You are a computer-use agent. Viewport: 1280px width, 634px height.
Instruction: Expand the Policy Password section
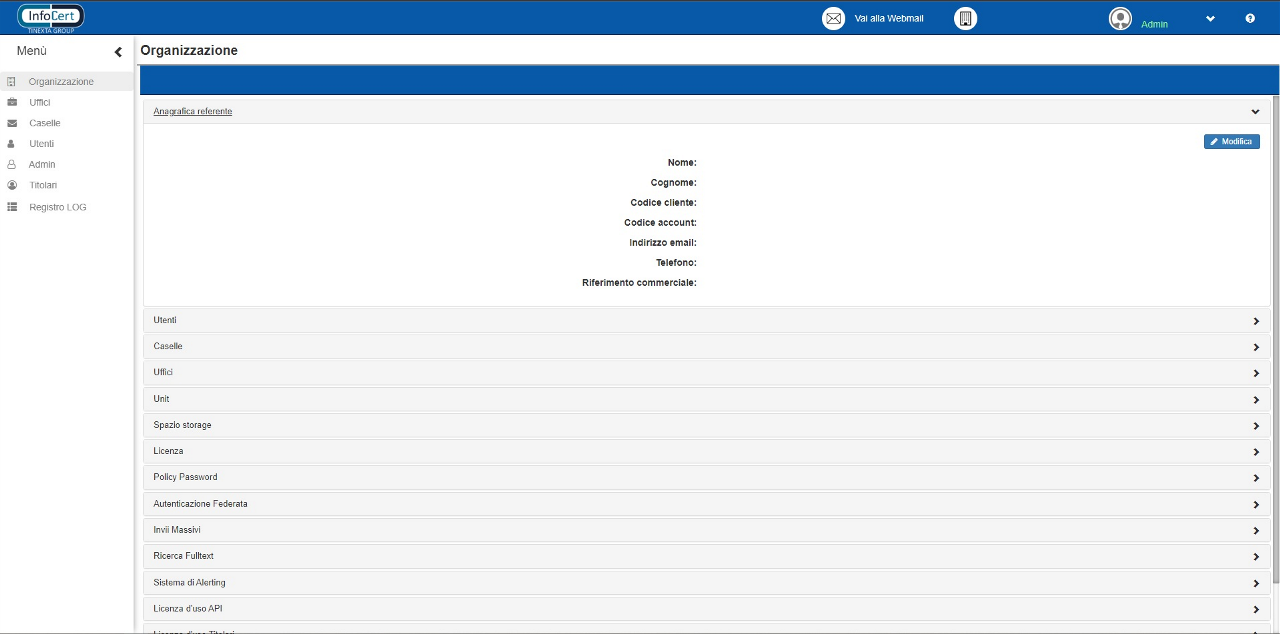pyautogui.click(x=1256, y=478)
